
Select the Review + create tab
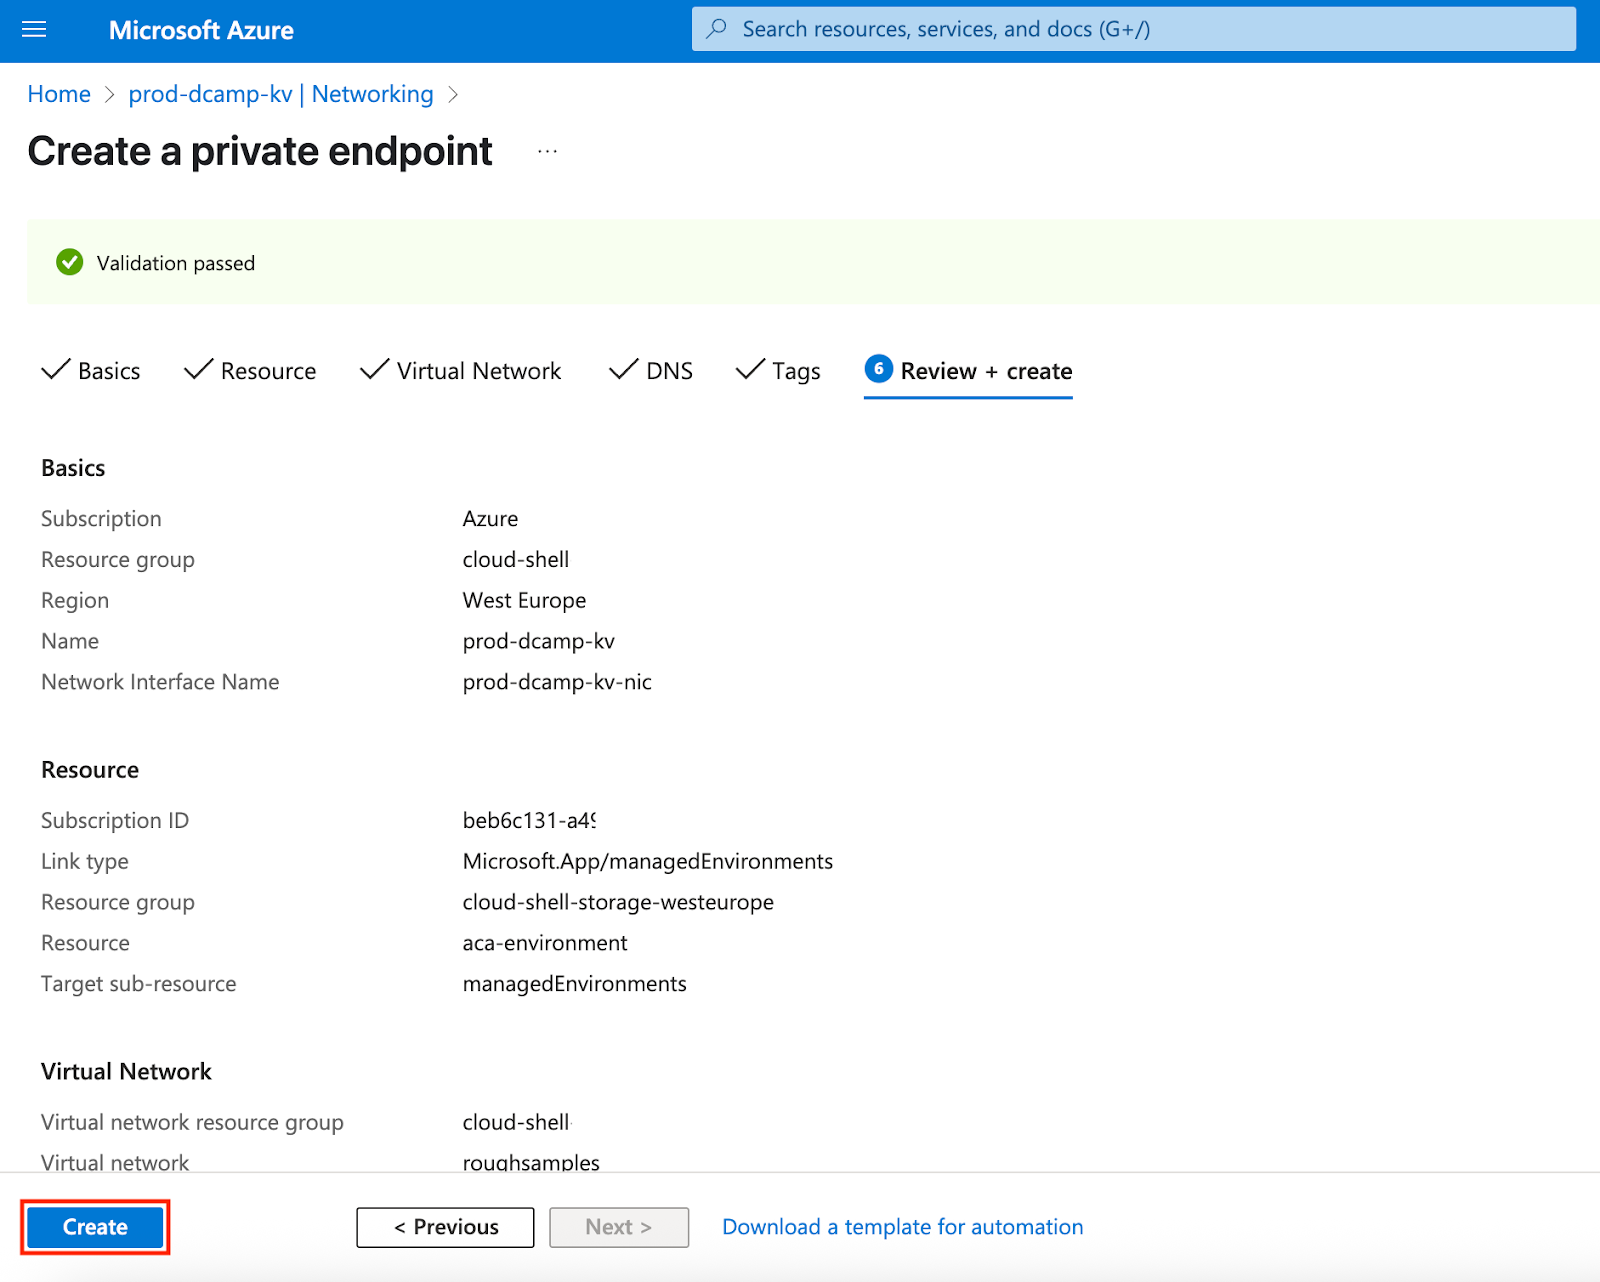pos(968,371)
